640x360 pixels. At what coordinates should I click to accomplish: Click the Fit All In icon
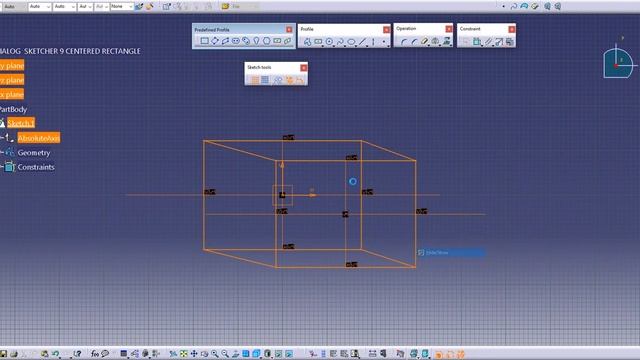pos(184,353)
